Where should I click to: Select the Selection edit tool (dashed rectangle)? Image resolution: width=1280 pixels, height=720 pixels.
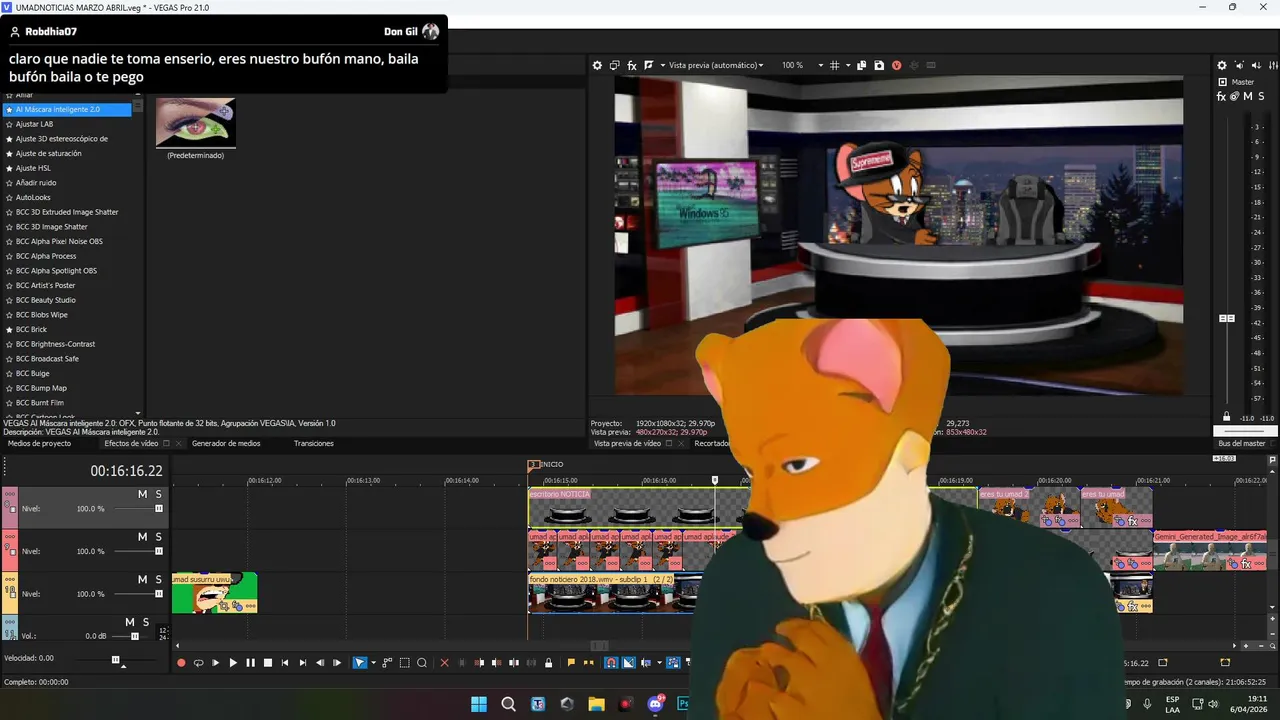404,662
